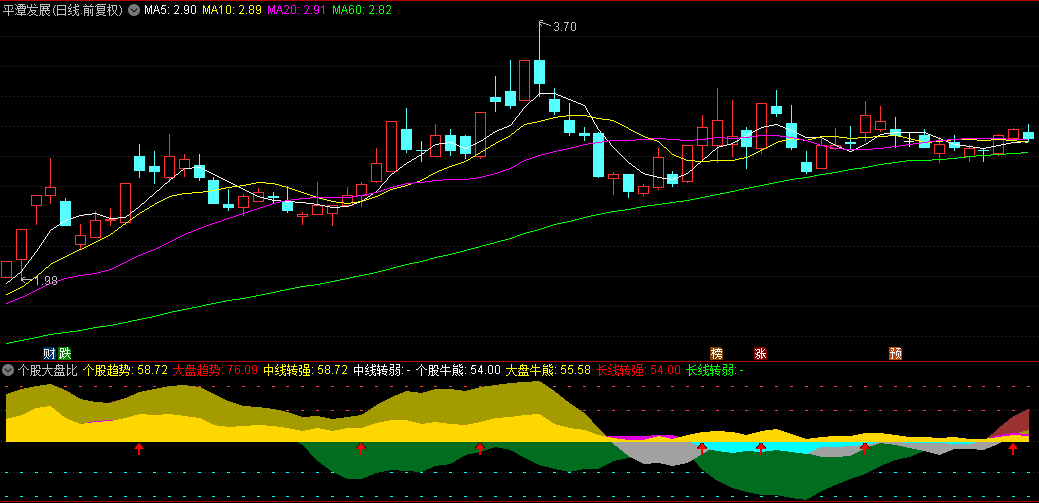The image size is (1039, 503).
Task: Click the 1.98 low price label
Action: 46,280
